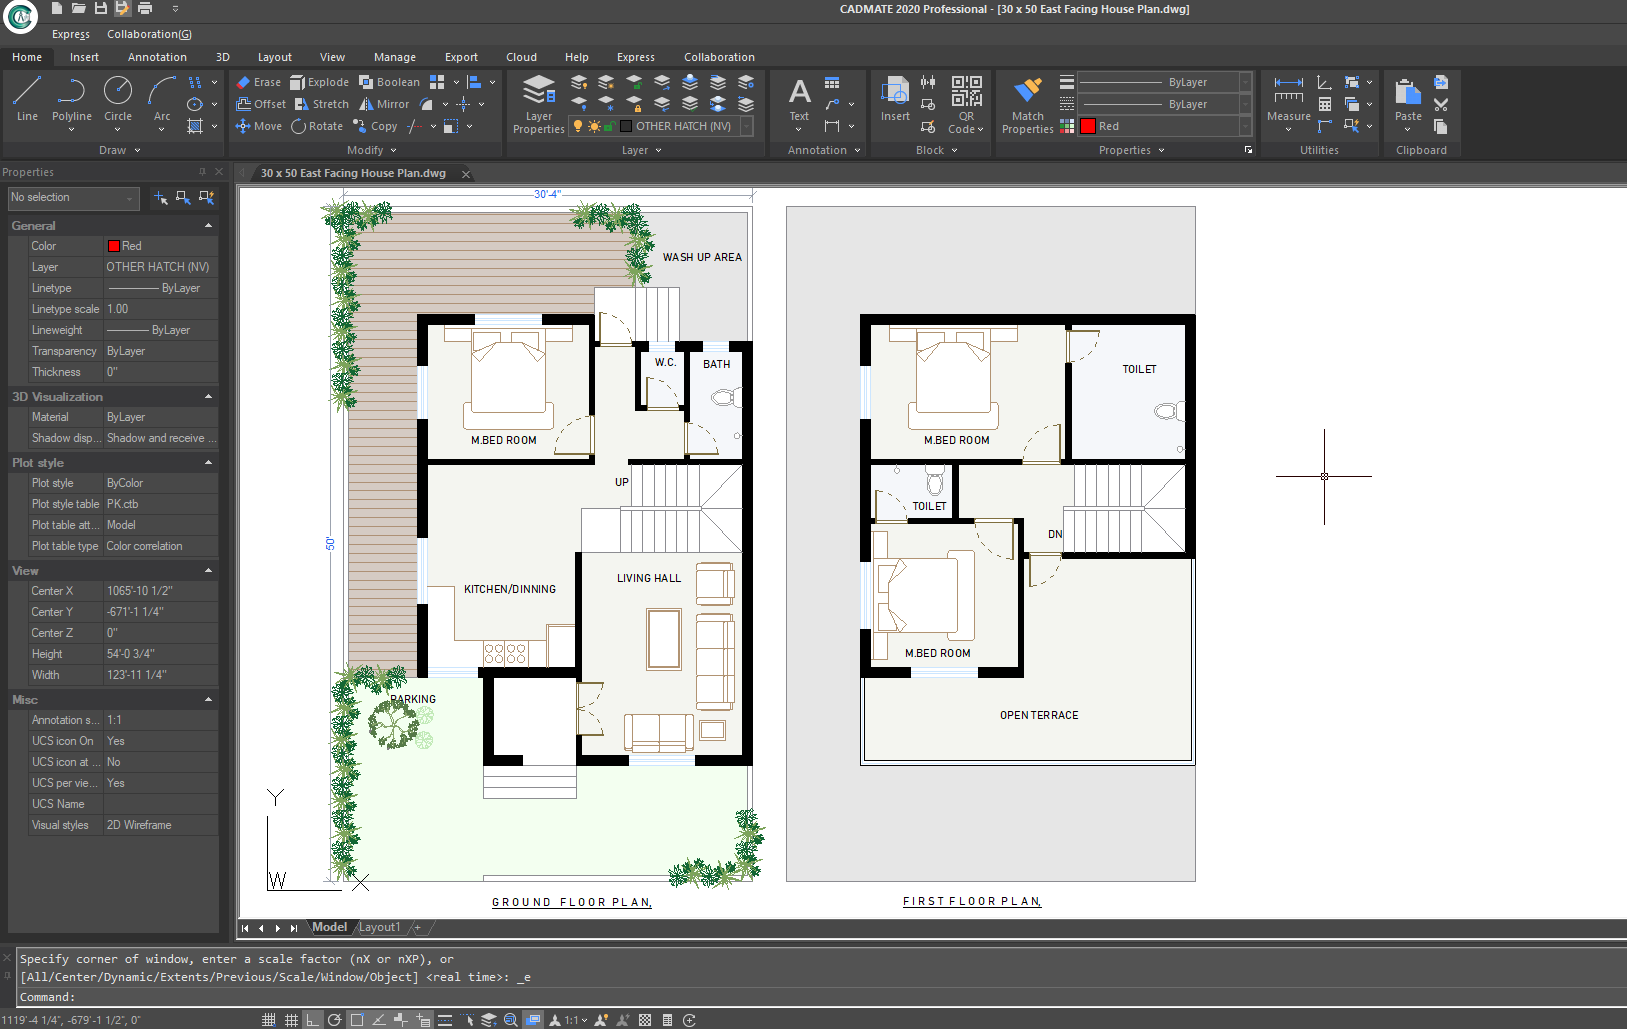Choose the Move tool
Screen dimensions: 1627x1029
click(259, 126)
